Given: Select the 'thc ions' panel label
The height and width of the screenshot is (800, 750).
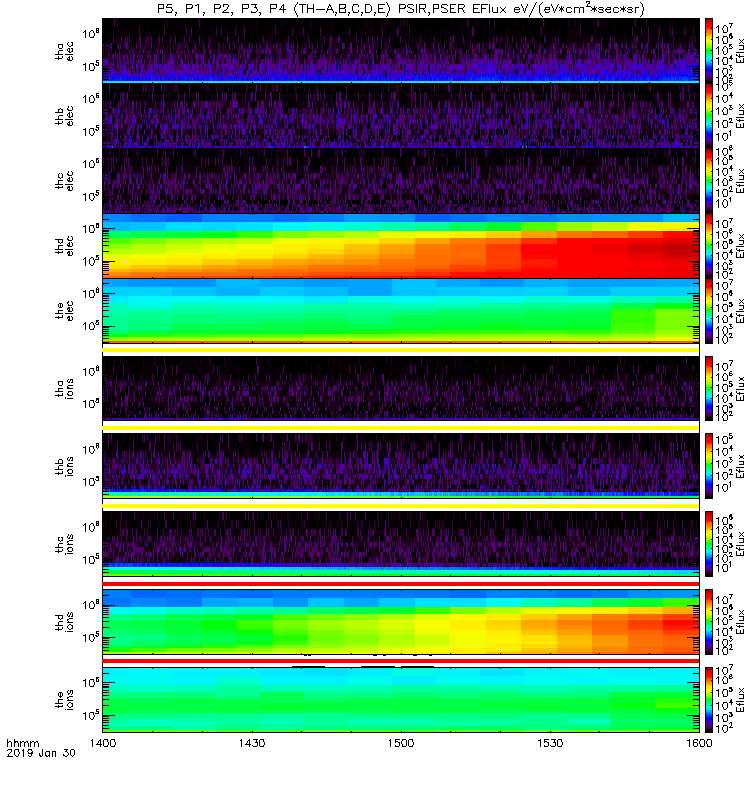Looking at the screenshot, I should [x=64, y=544].
